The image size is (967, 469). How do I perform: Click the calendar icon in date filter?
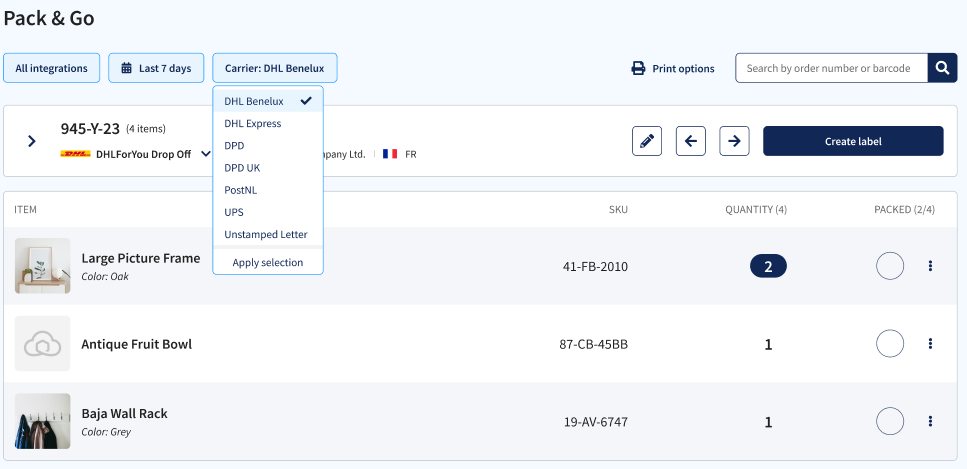[x=126, y=68]
